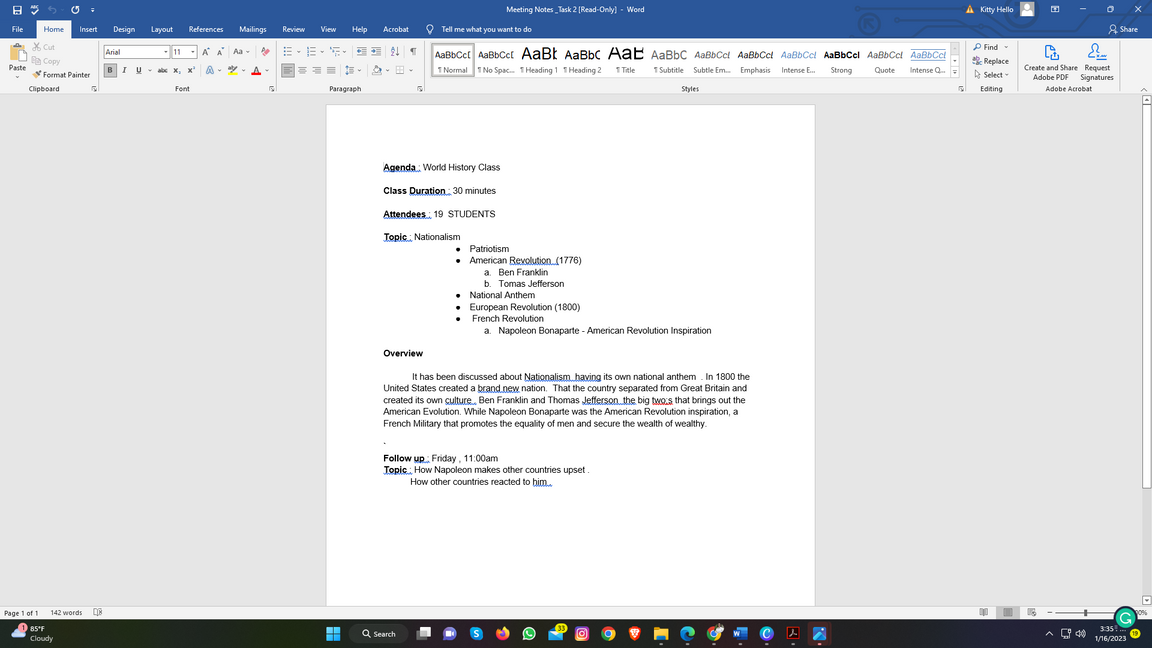Viewport: 1152px width, 648px height.
Task: Open the Select dropdown in Editing group
Action: 991,75
